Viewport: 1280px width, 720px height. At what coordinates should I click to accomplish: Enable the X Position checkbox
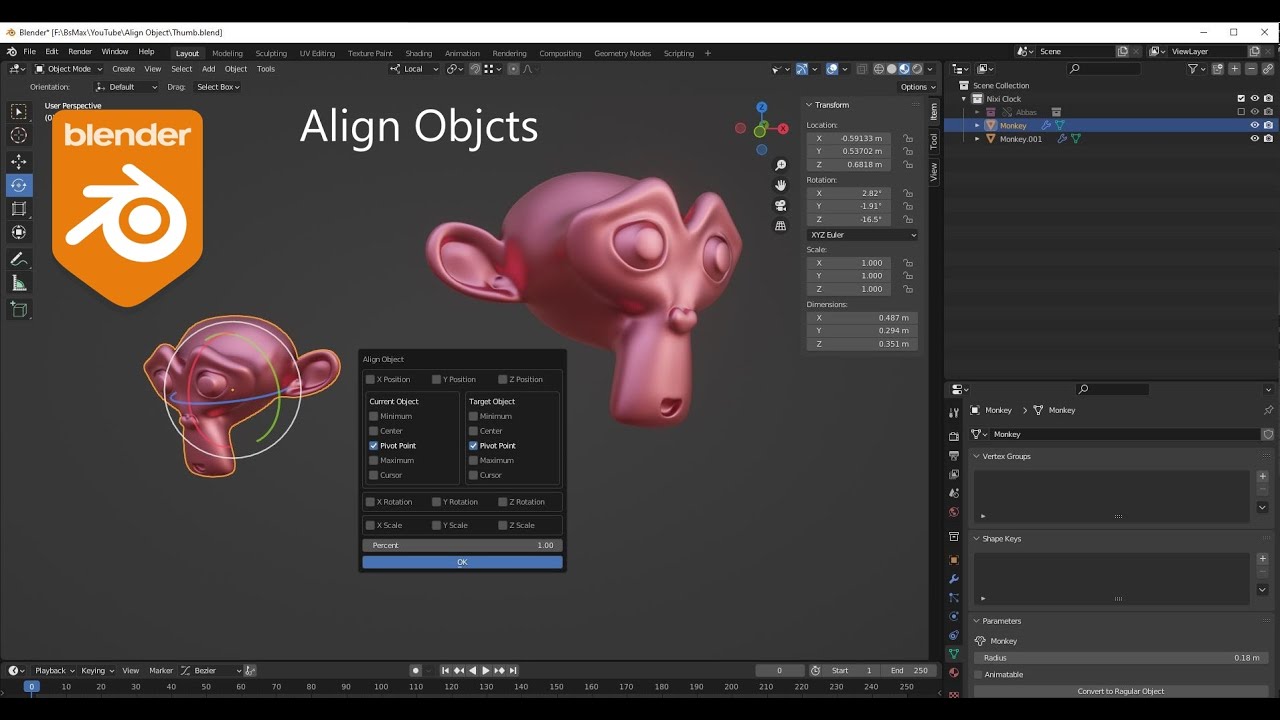[370, 379]
